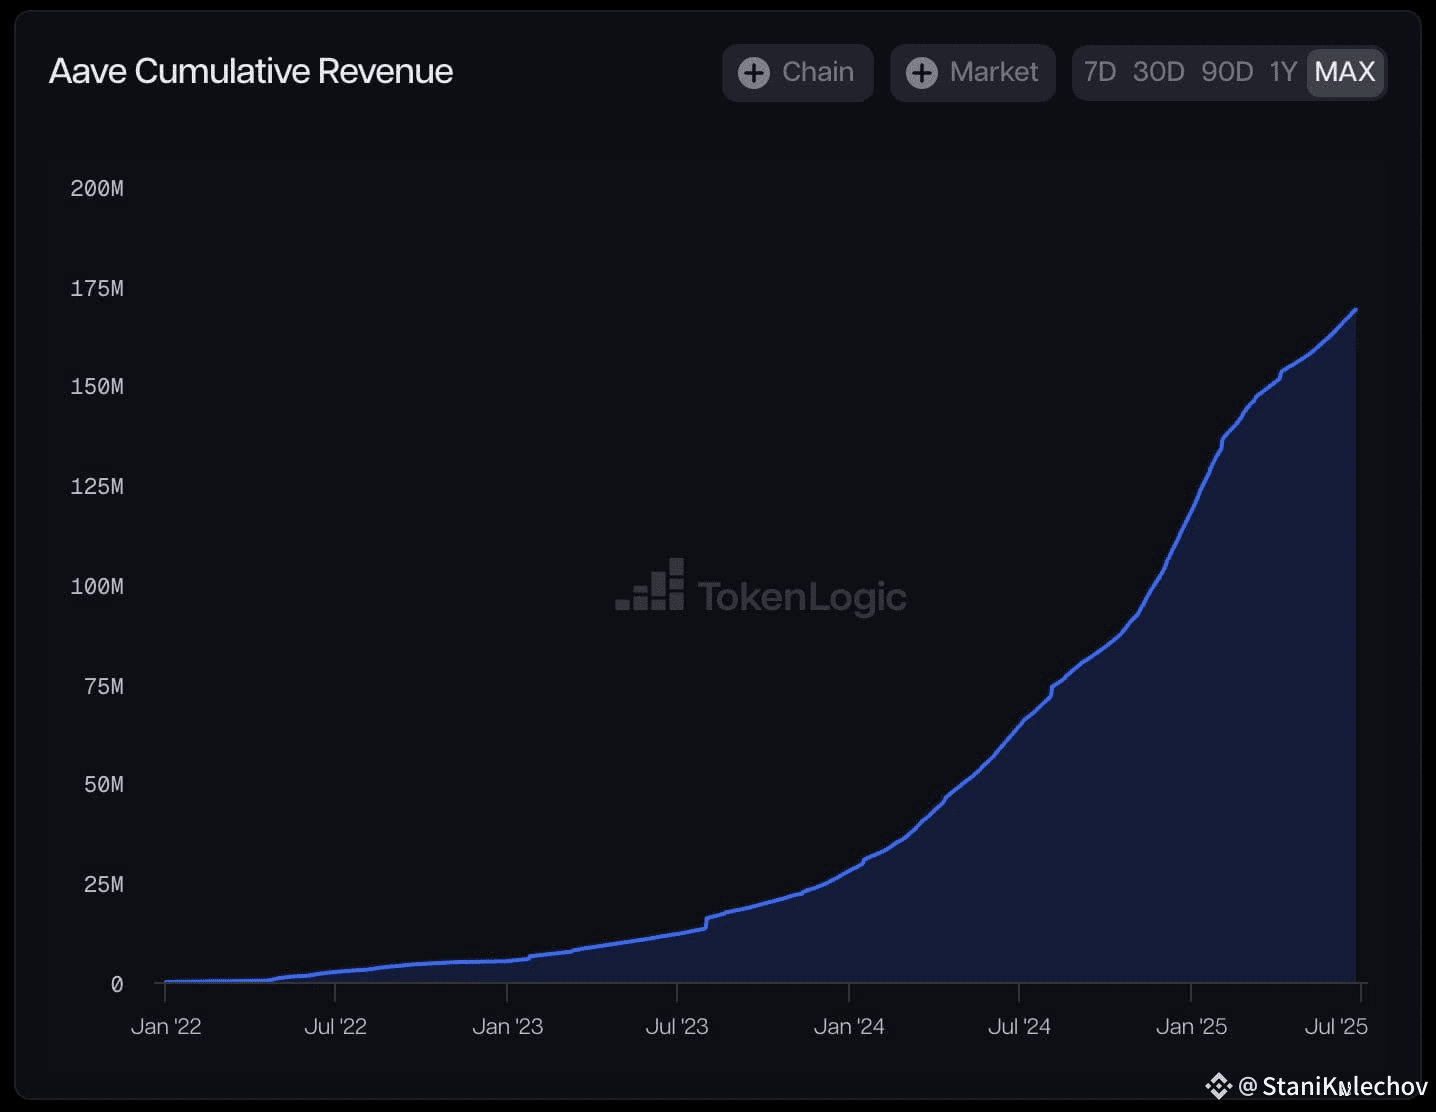Viewport: 1436px width, 1112px height.
Task: Click the Jan '25 x-axis label
Action: click(x=1191, y=1026)
